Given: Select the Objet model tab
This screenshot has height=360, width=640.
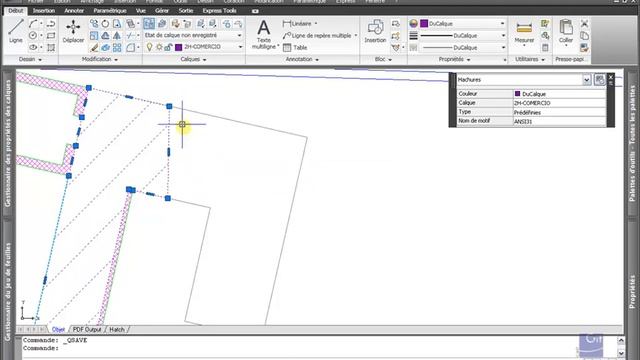Looking at the screenshot, I should click(58, 329).
